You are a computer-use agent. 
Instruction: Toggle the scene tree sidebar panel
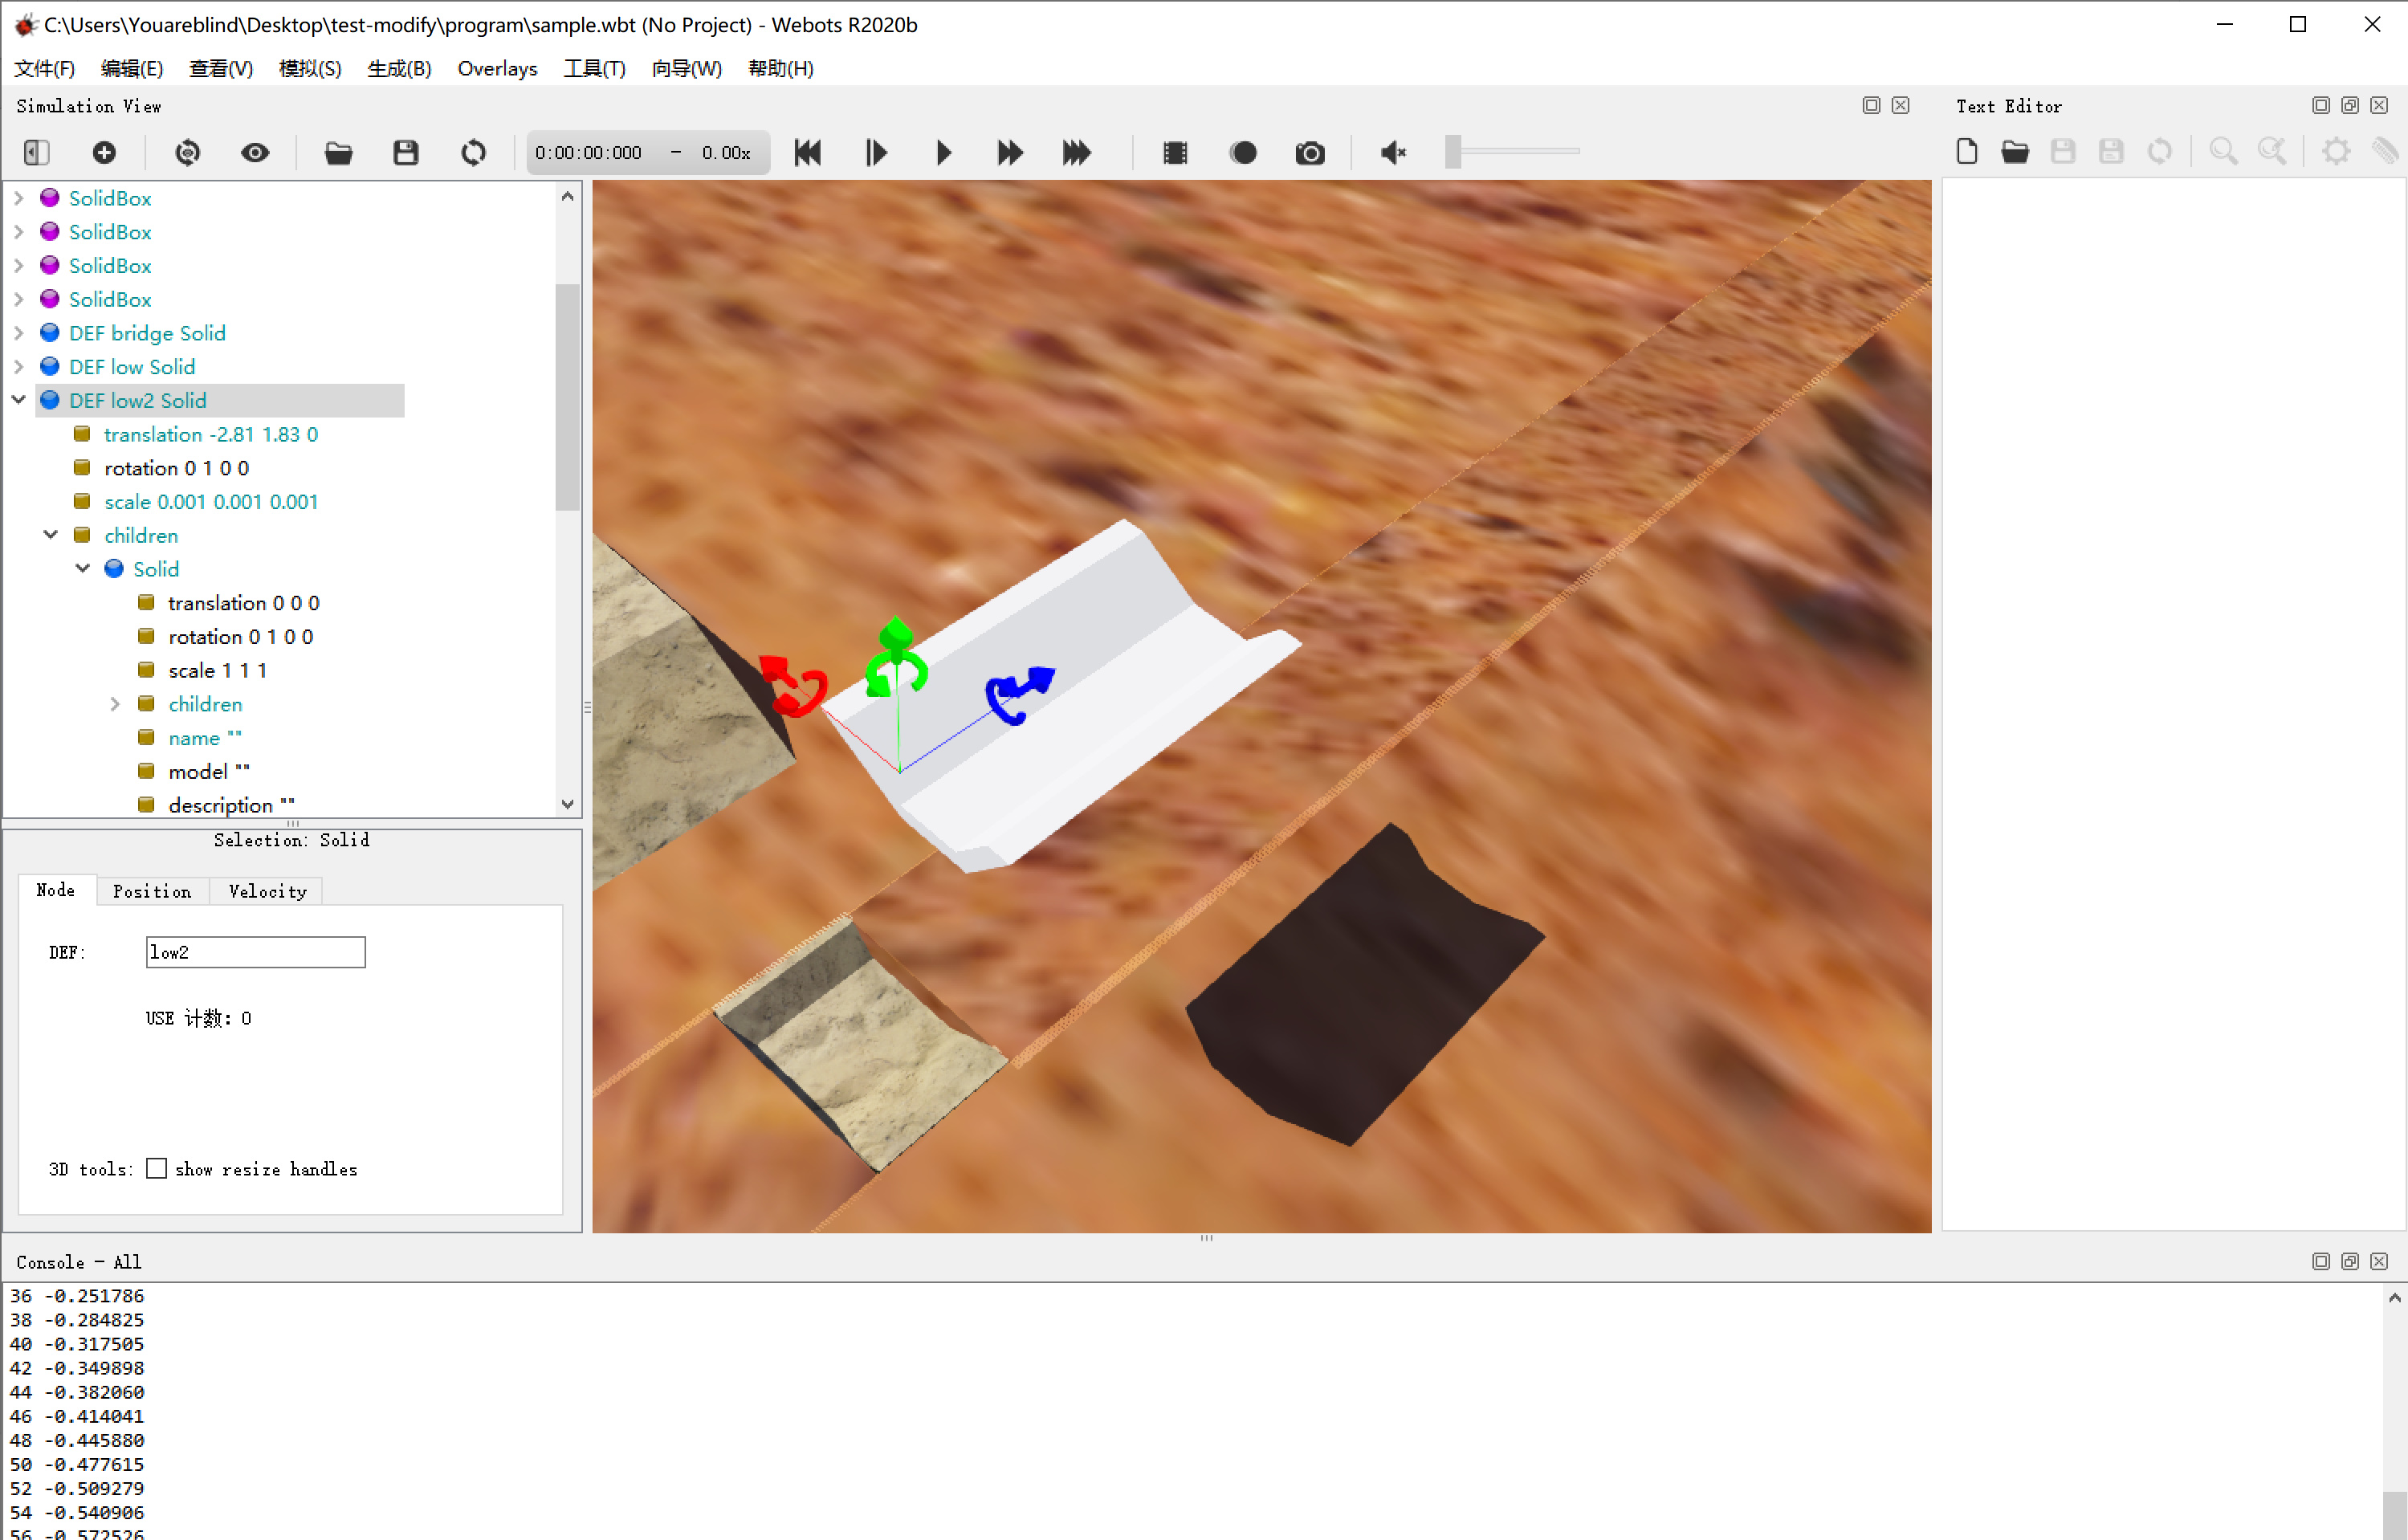tap(36, 152)
